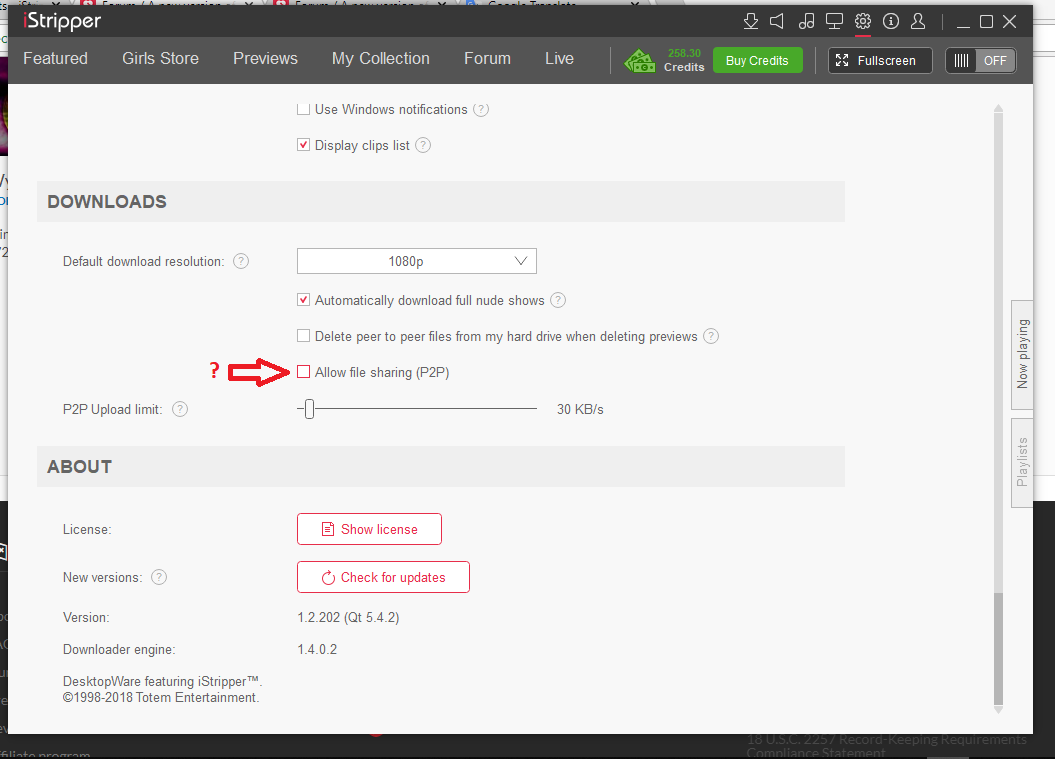This screenshot has height=759, width=1055.
Task: Go to the Featured tab
Action: coord(55,59)
